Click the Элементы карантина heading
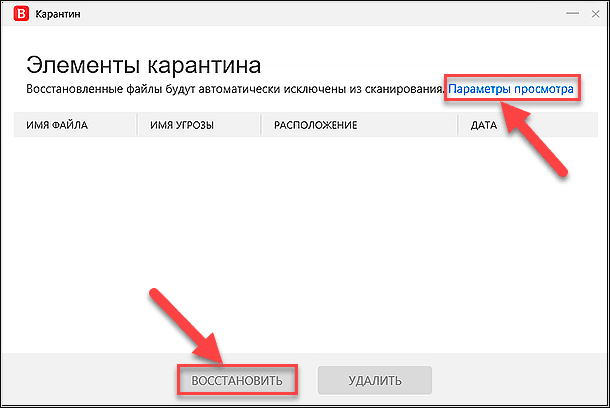The height and width of the screenshot is (408, 610). 144,65
